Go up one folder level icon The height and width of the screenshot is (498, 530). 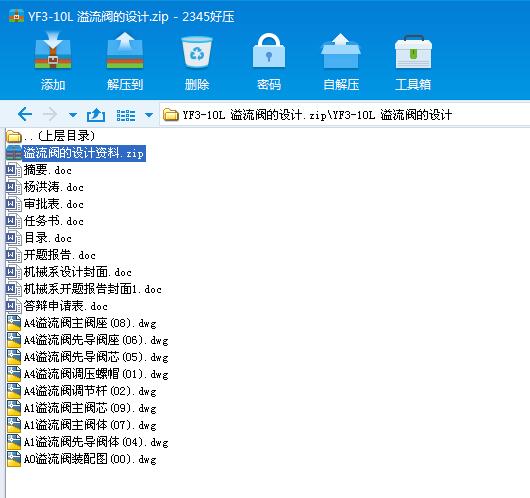[x=96, y=115]
